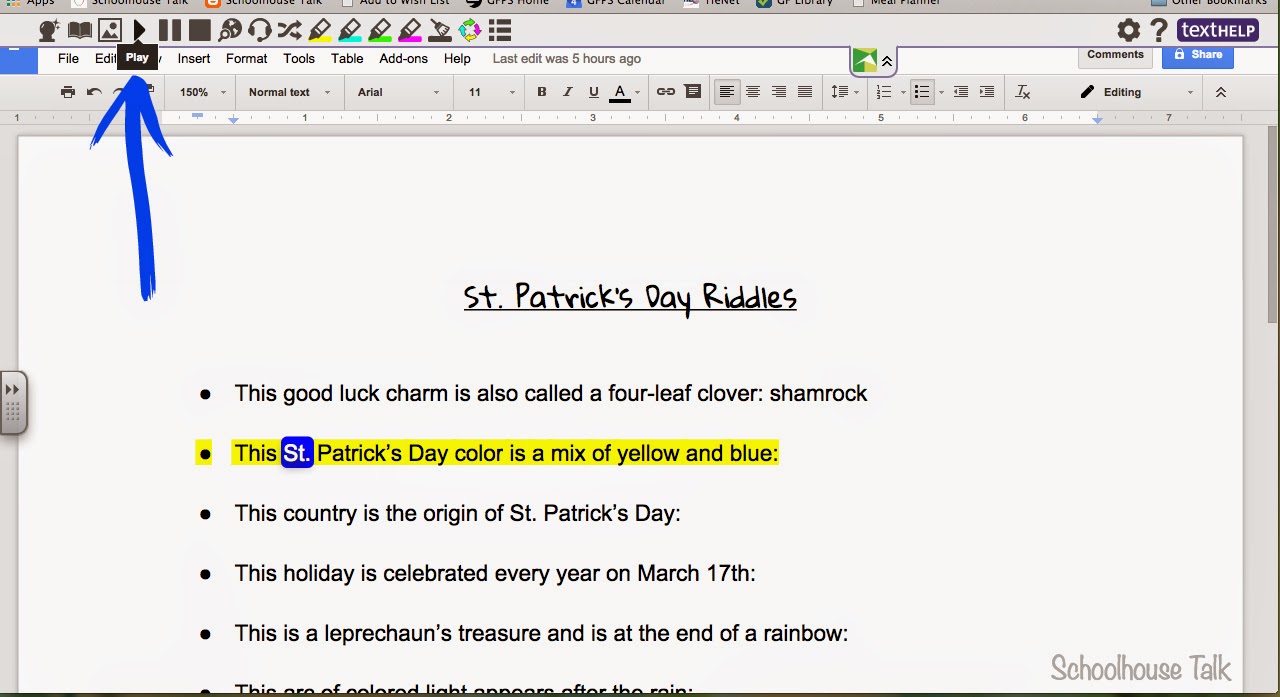Toggle underline formatting
This screenshot has width=1280, height=697.
point(594,92)
